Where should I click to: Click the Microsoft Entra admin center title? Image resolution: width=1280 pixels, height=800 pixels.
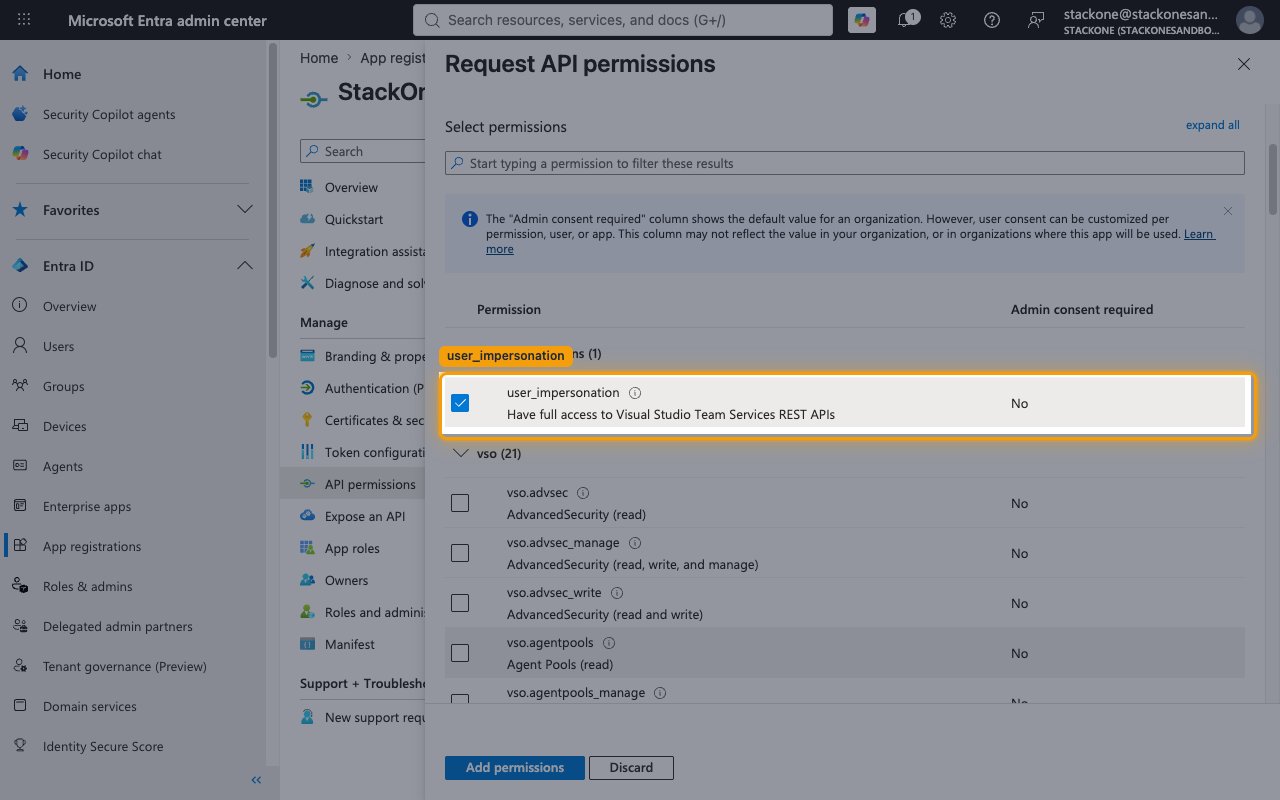pos(167,20)
